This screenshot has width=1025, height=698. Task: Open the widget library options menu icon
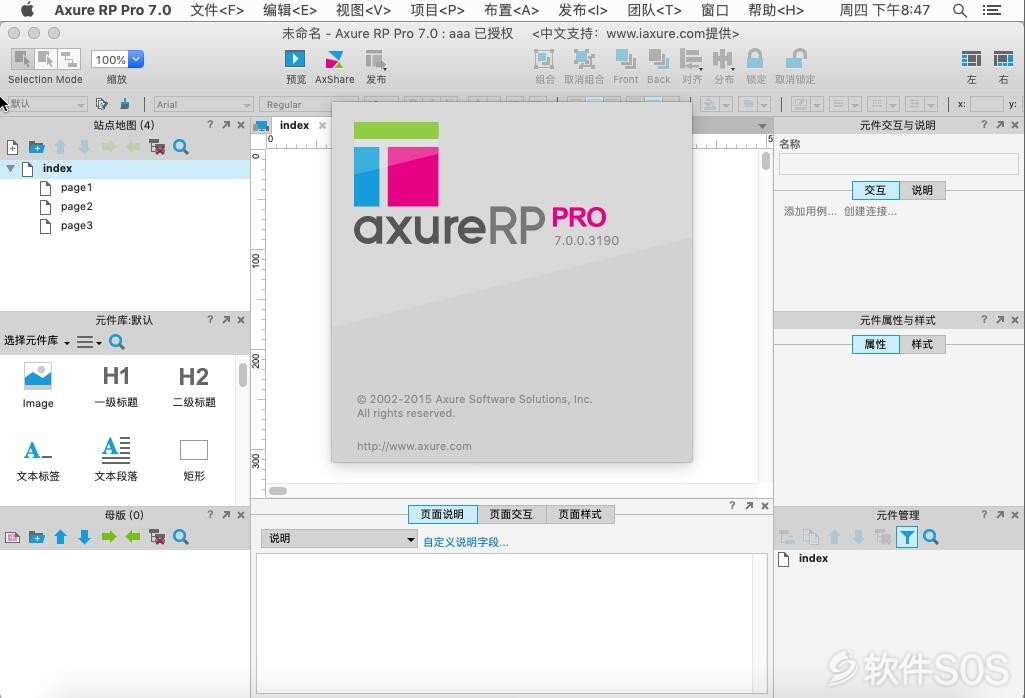(89, 341)
